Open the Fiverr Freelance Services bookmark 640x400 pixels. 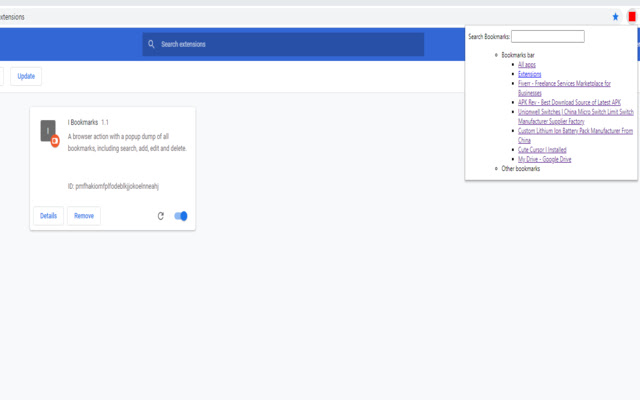(x=564, y=88)
